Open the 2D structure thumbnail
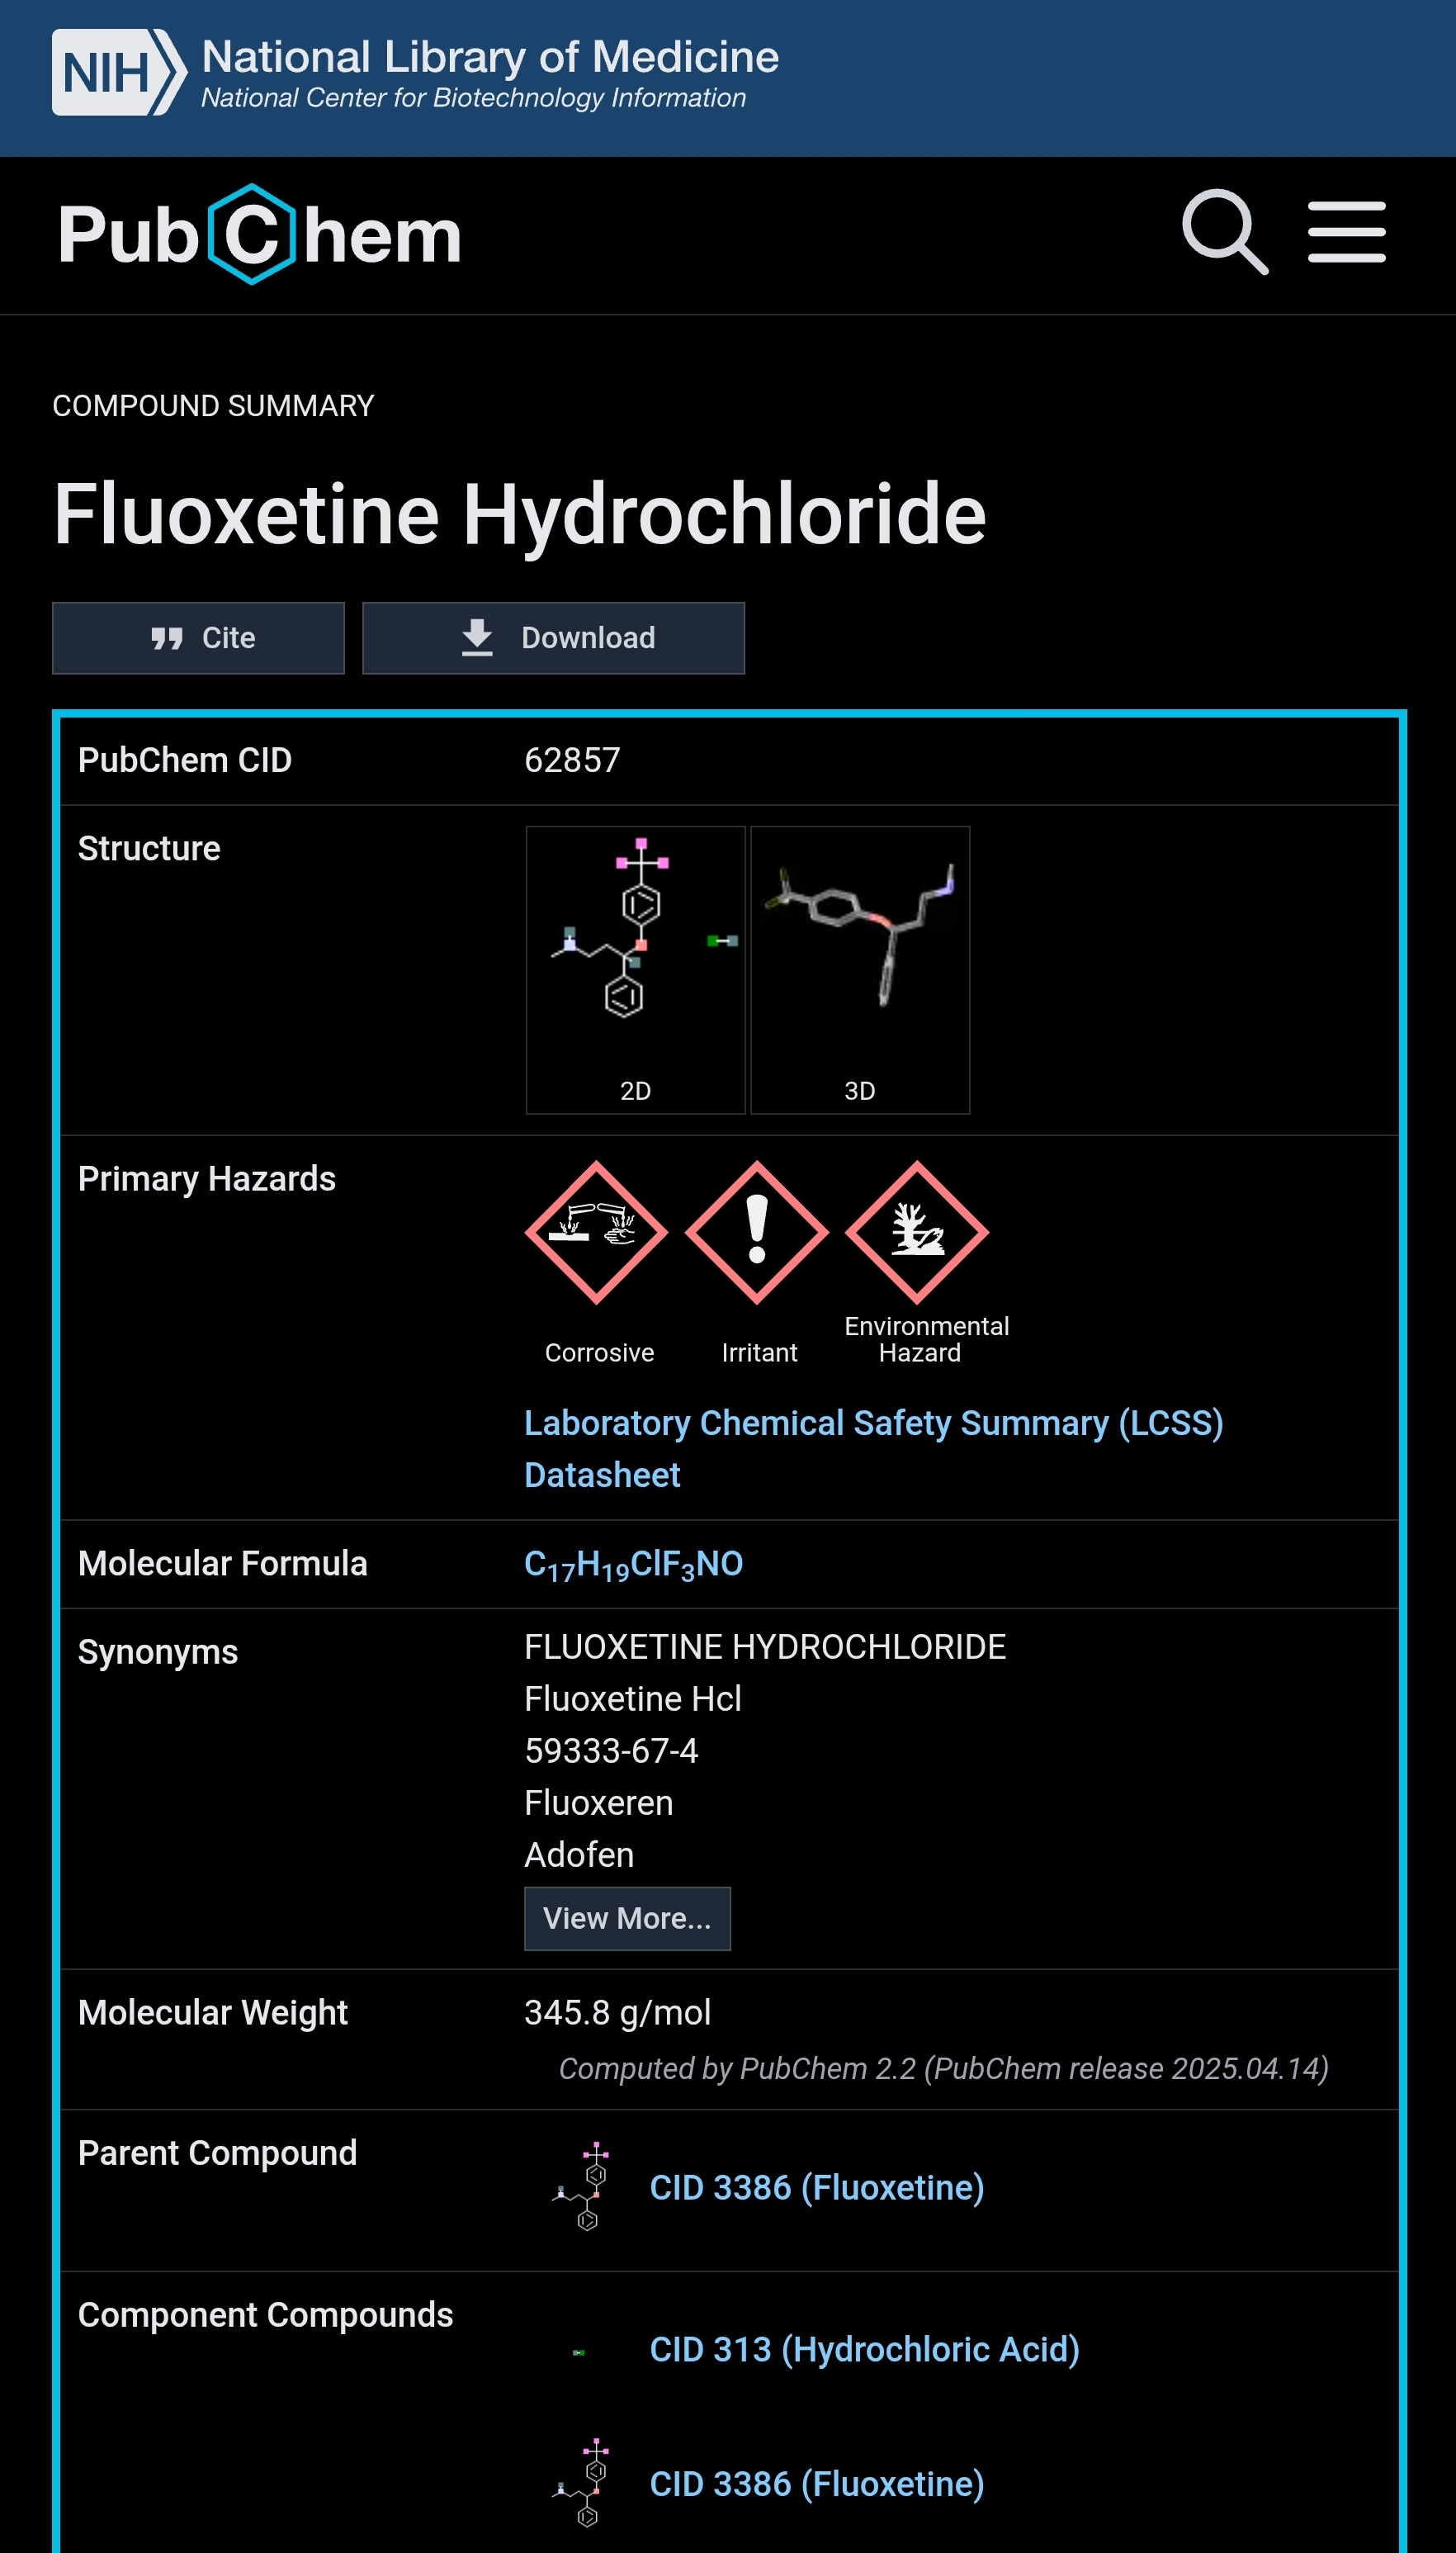 coord(635,970)
